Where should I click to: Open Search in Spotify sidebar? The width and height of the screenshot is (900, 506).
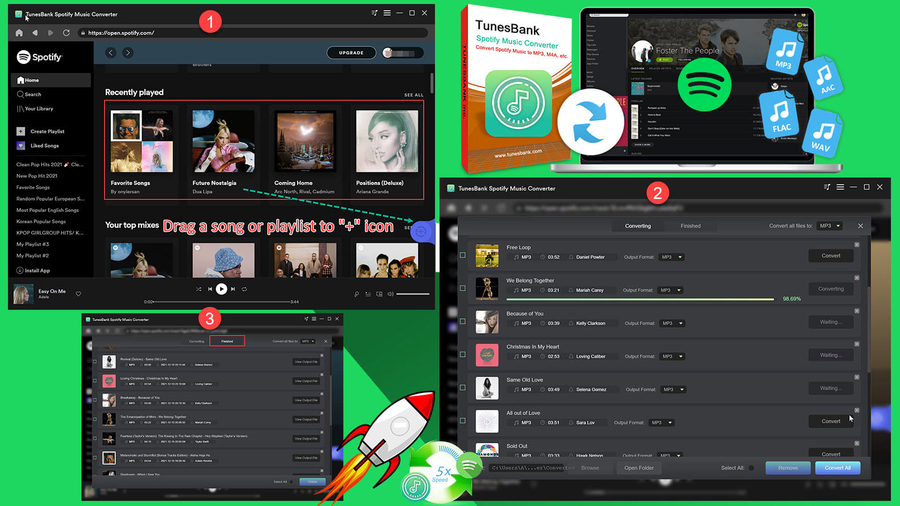28,94
